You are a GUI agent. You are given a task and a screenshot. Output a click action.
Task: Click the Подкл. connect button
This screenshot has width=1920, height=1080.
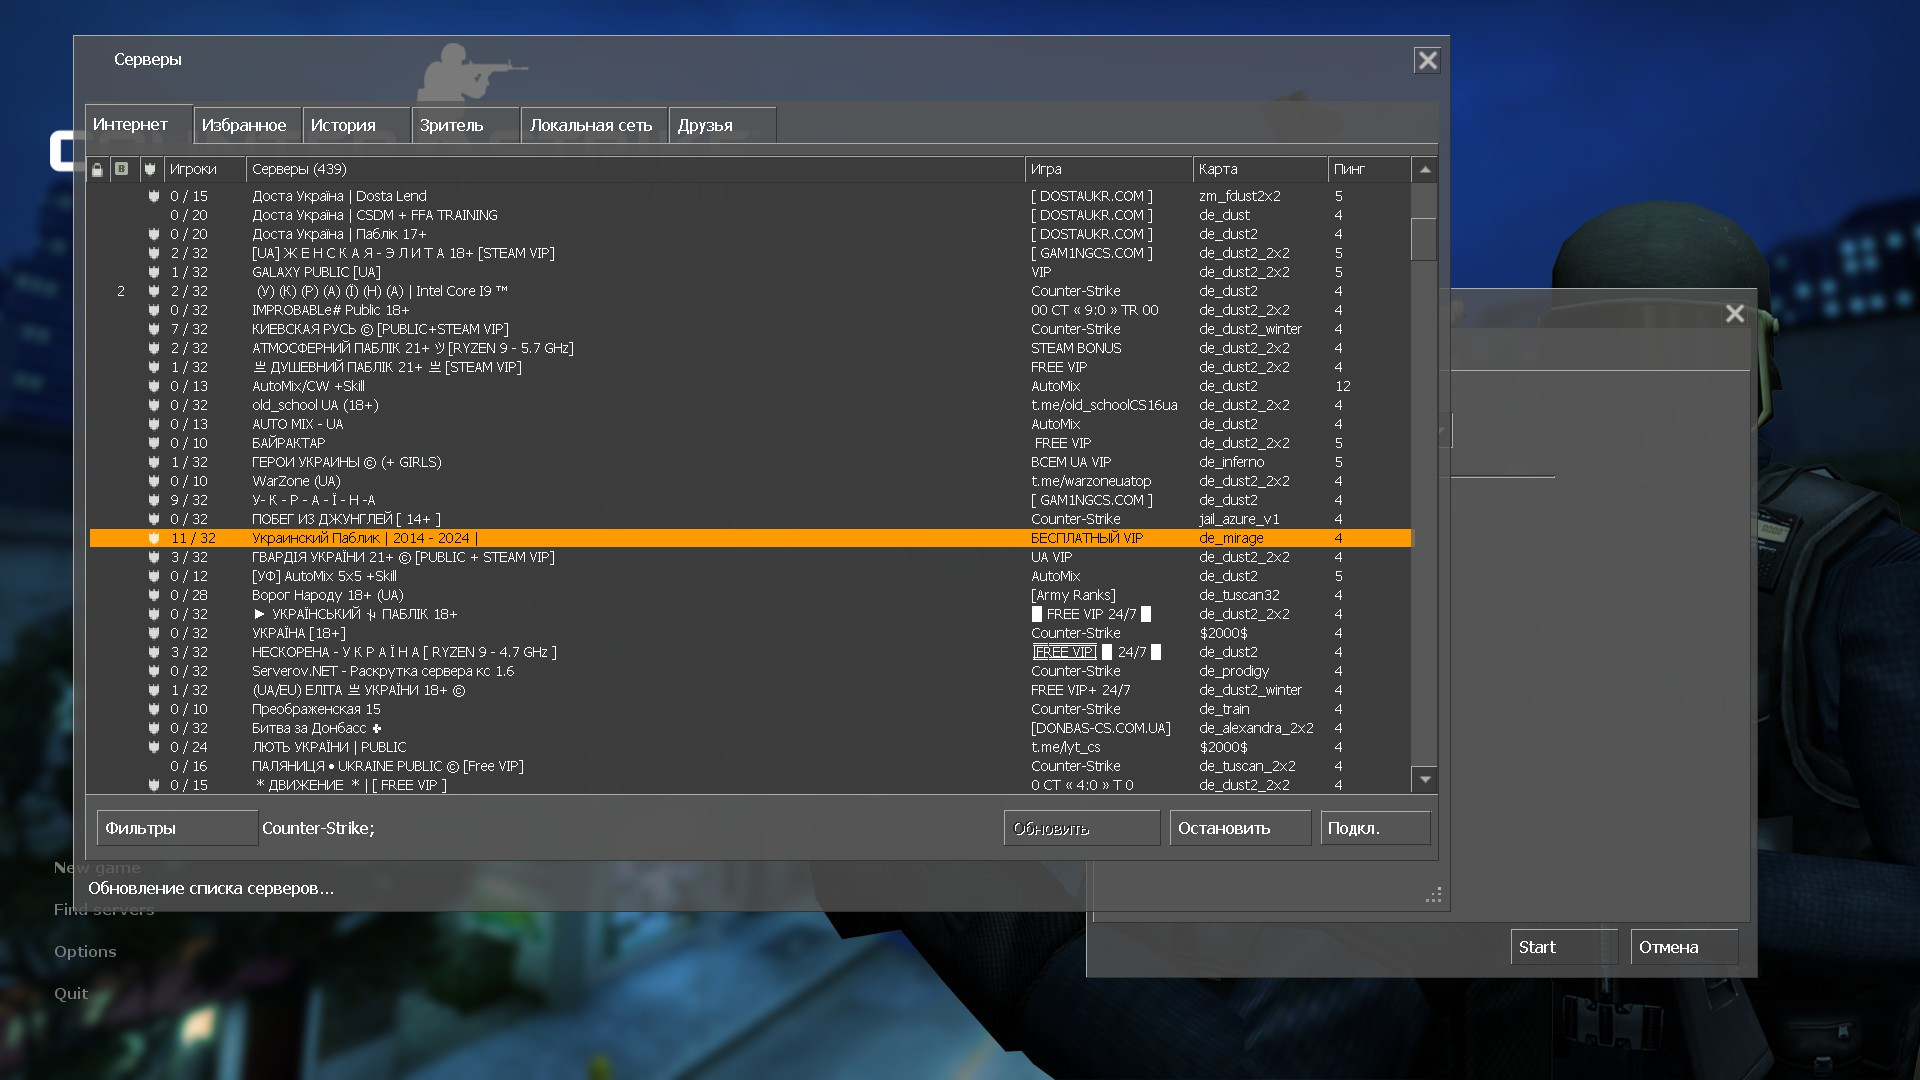coord(1375,828)
